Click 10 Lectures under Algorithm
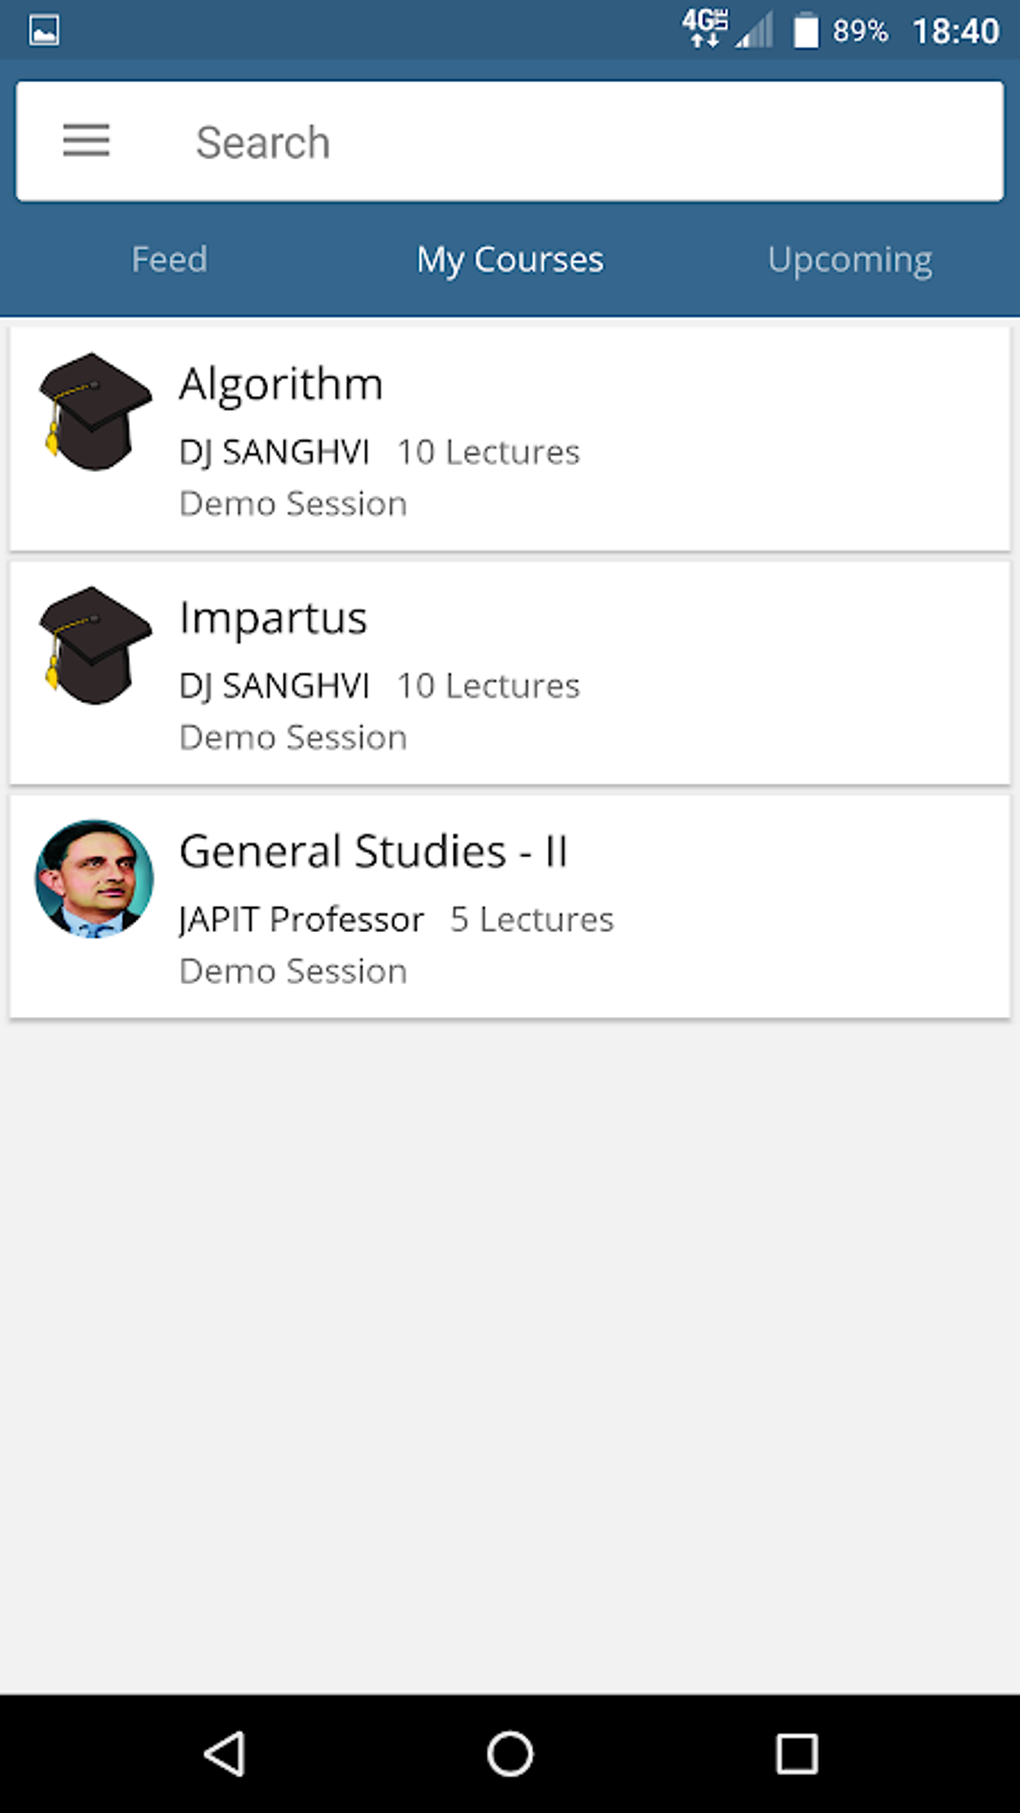The width and height of the screenshot is (1020, 1813). (488, 452)
